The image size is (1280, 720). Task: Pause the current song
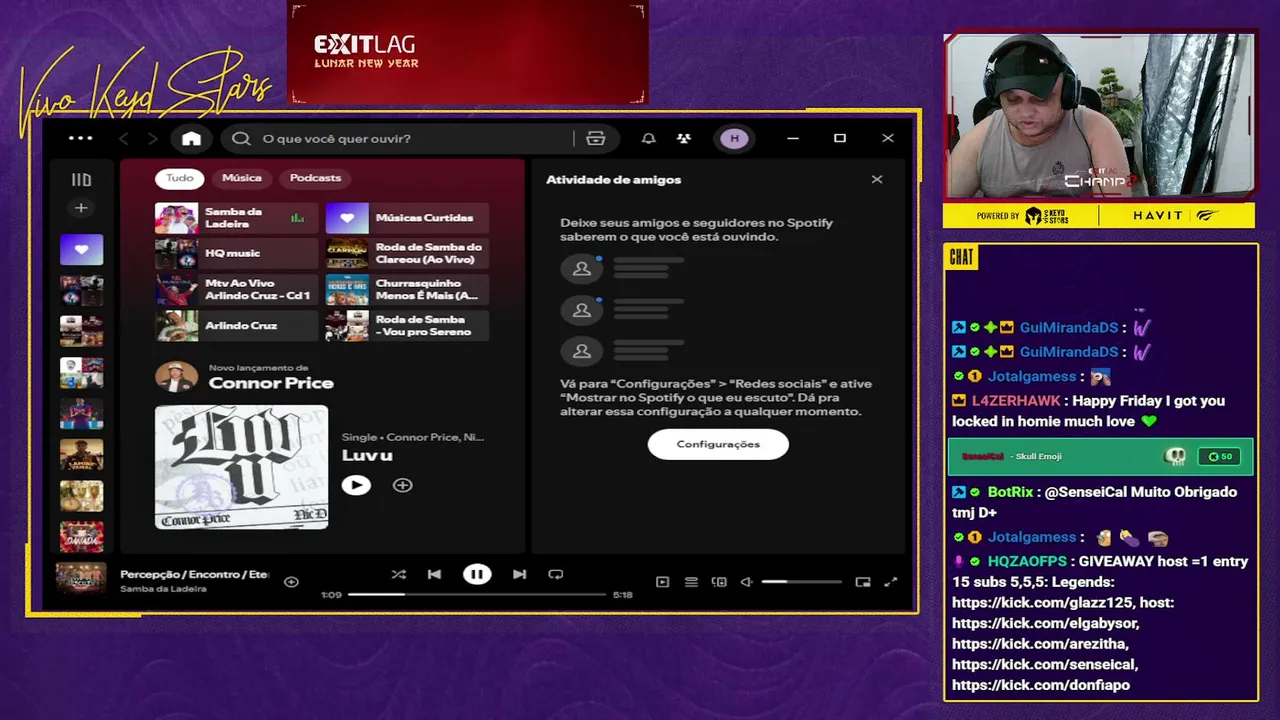(477, 574)
